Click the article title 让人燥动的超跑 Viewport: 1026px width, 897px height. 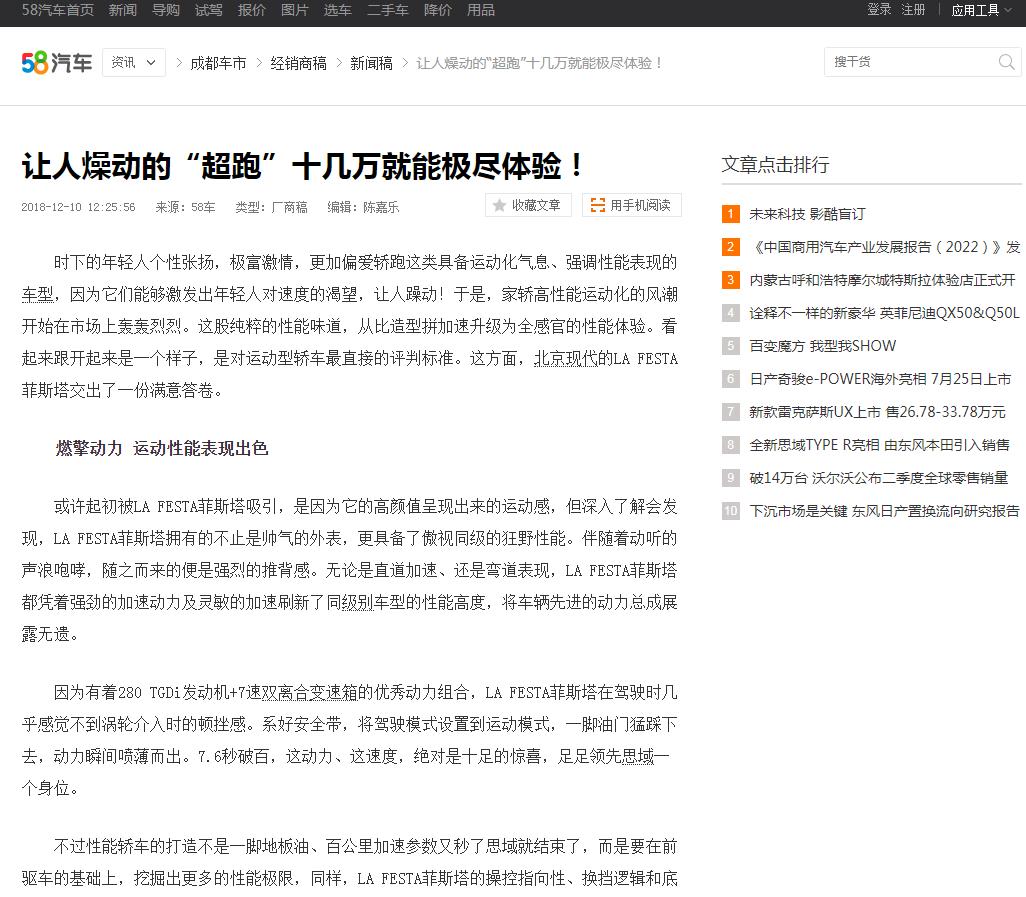pos(302,166)
